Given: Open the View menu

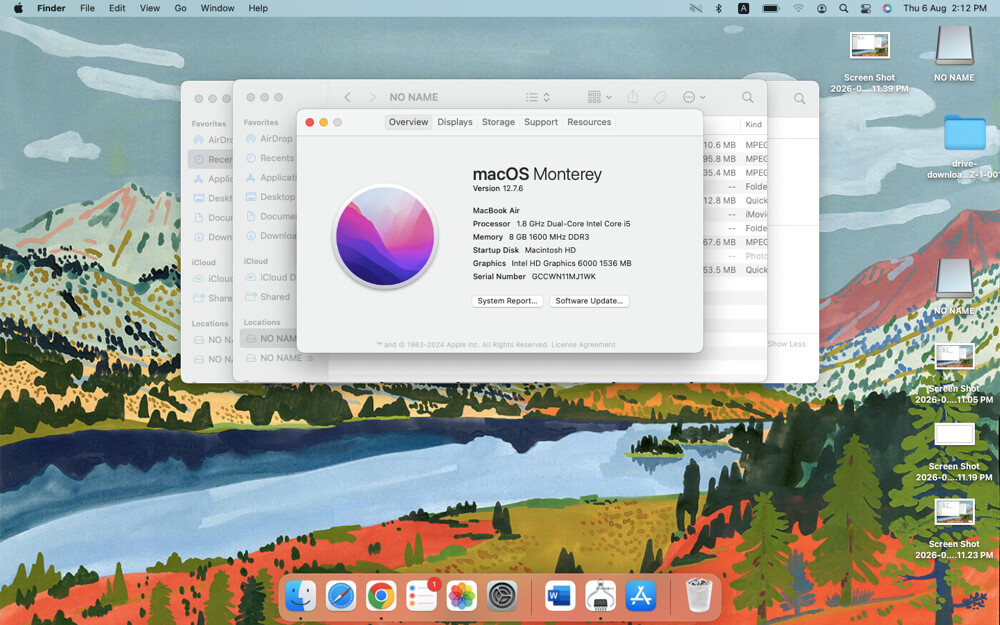Looking at the screenshot, I should tap(150, 8).
